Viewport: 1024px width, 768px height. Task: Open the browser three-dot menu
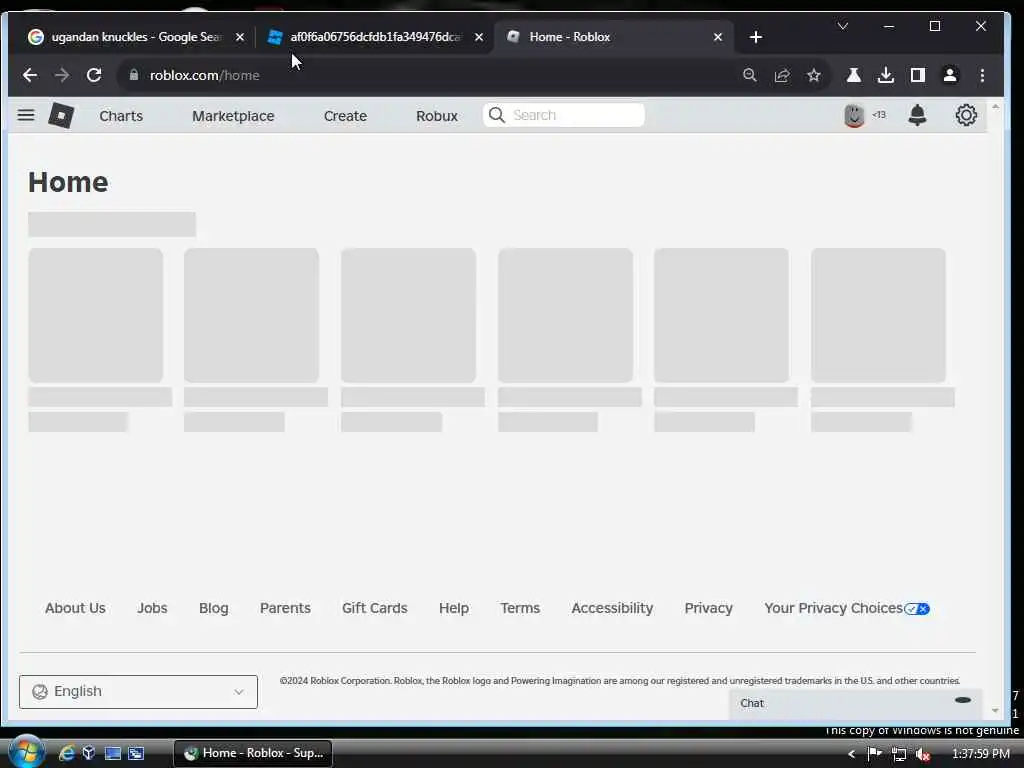coord(982,75)
